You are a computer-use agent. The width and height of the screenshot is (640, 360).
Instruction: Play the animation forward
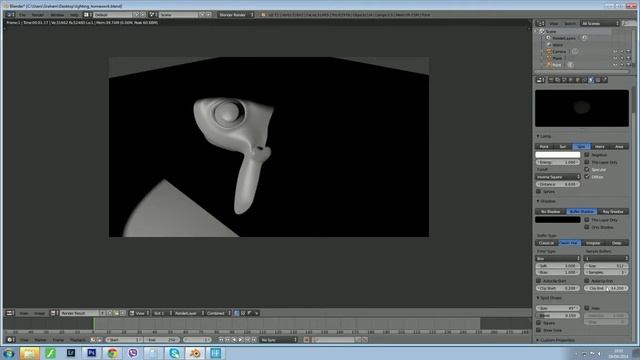[x=241, y=340]
